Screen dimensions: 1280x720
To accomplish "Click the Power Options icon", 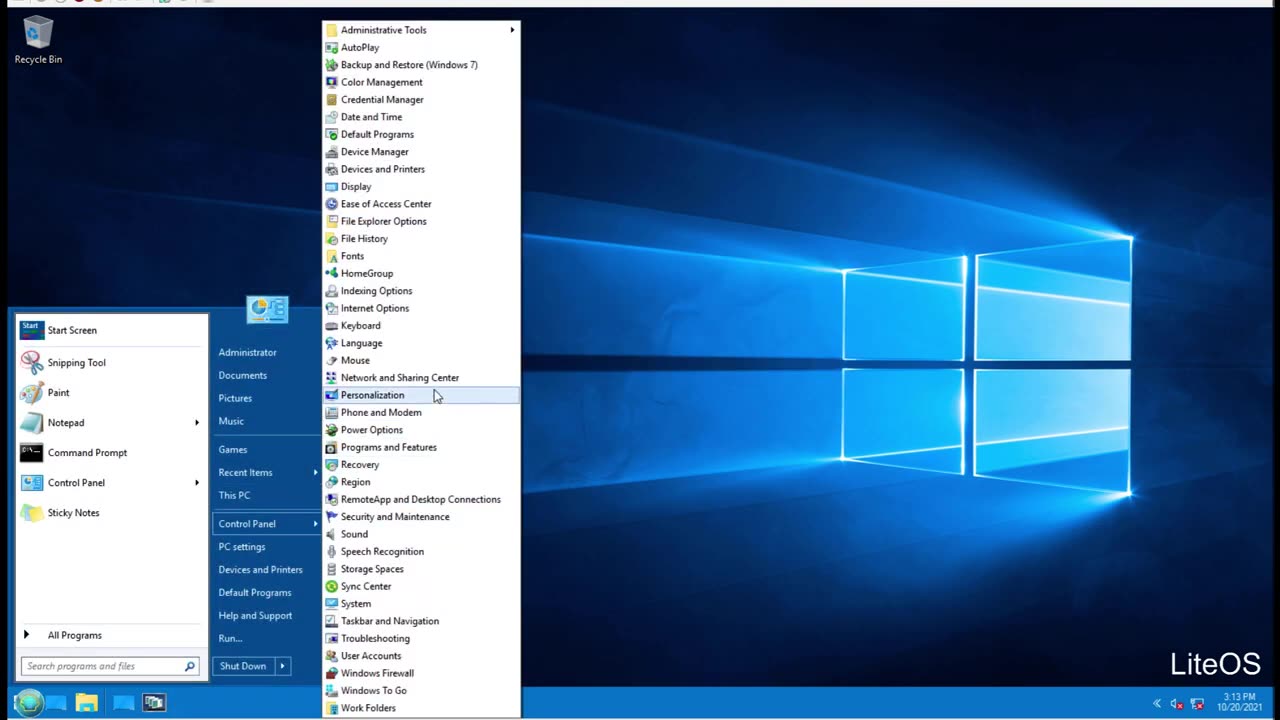I will (332, 430).
